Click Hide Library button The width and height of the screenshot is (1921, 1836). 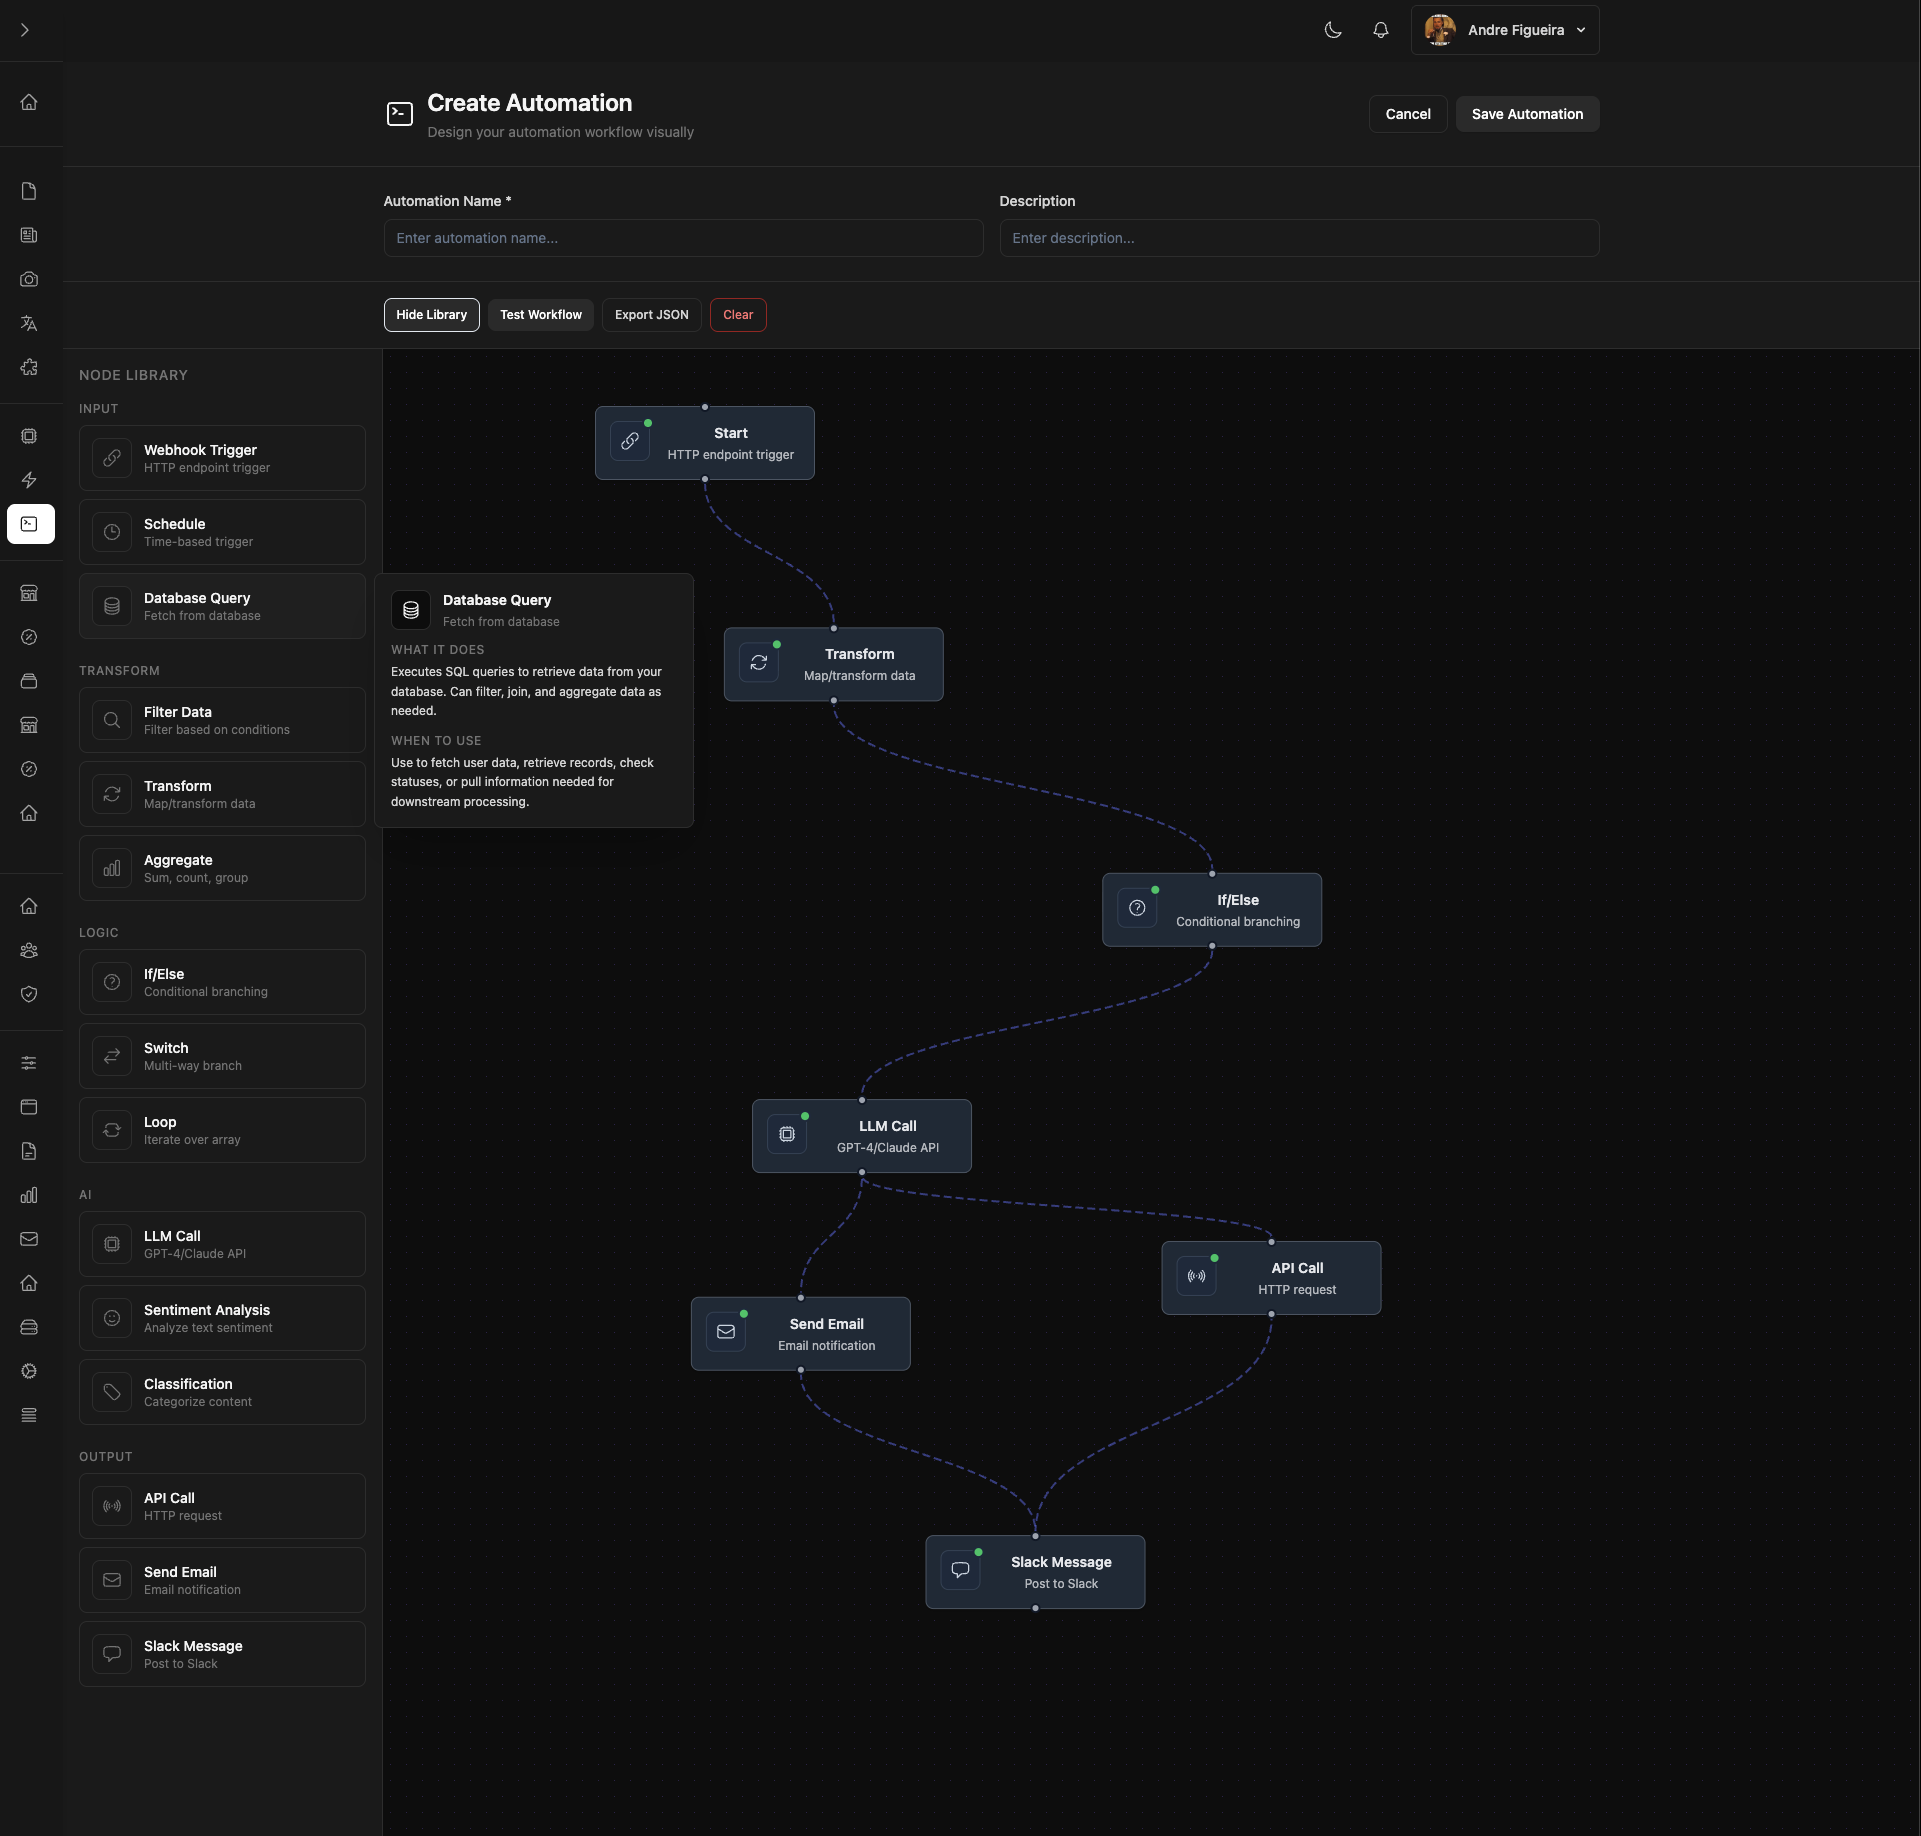point(431,315)
